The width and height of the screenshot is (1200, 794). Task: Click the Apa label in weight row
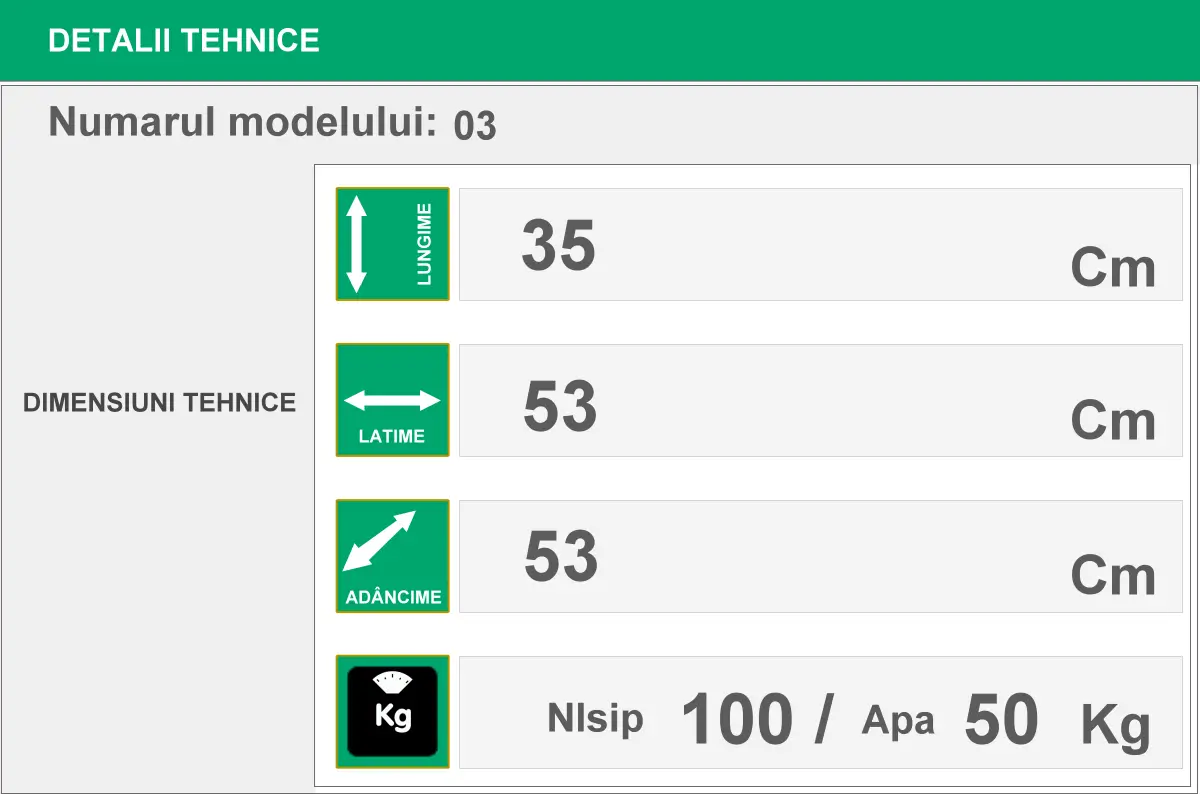click(x=898, y=720)
